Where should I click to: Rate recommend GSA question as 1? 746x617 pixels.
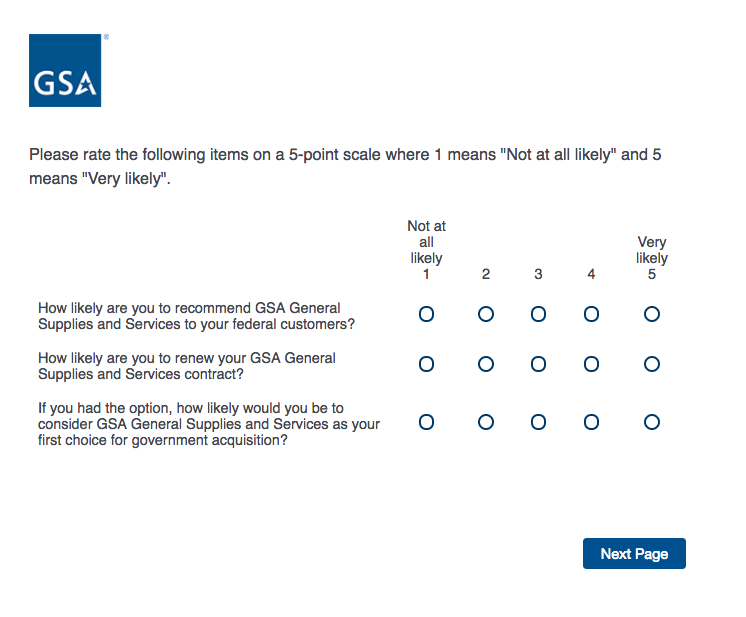tap(426, 314)
